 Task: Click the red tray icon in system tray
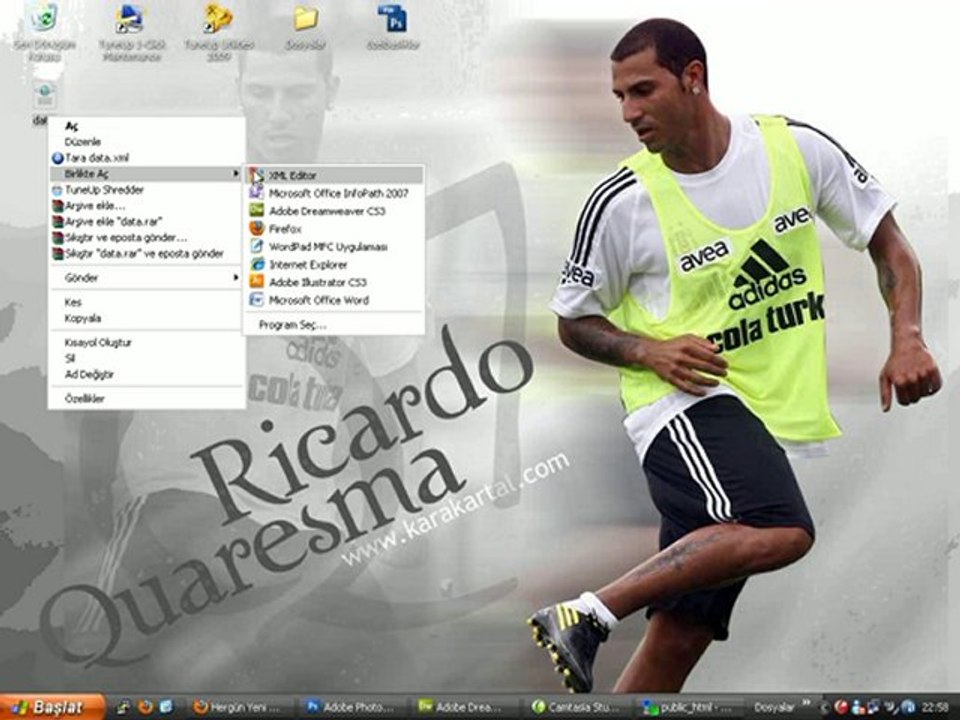click(841, 708)
